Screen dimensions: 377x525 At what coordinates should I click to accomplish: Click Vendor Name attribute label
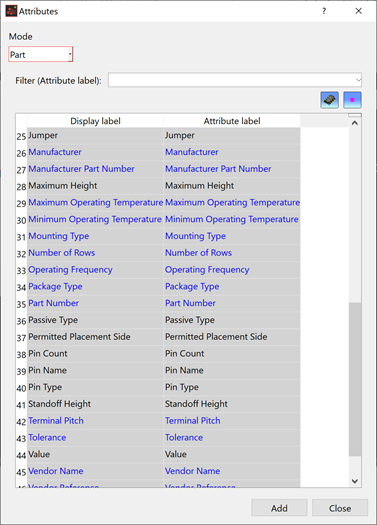(232, 471)
